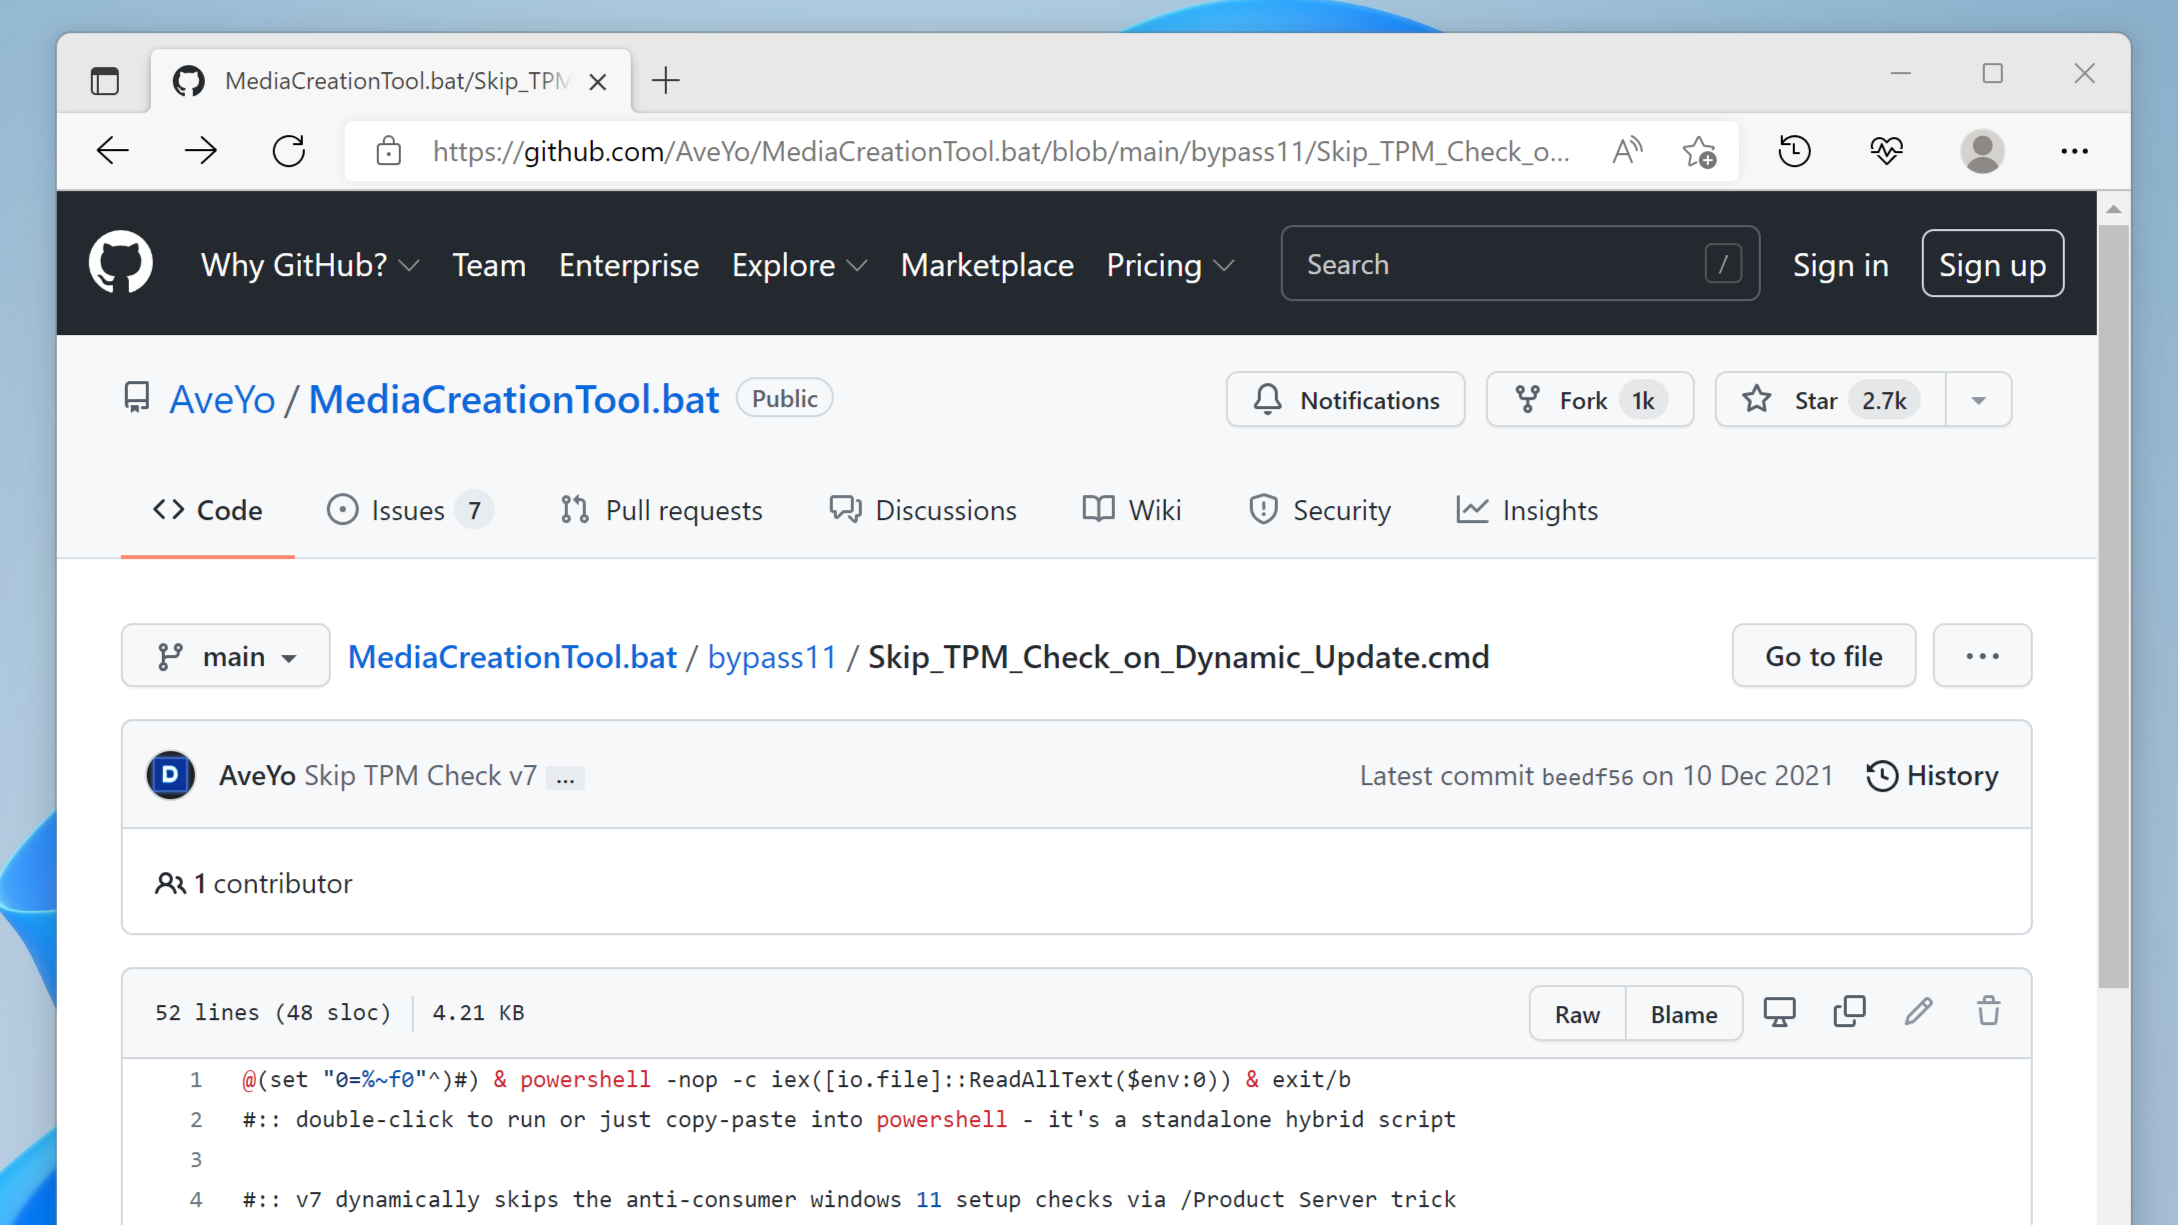Viewport: 2178px width, 1225px height.
Task: Expand the three-dot options menu
Action: [x=1982, y=655]
